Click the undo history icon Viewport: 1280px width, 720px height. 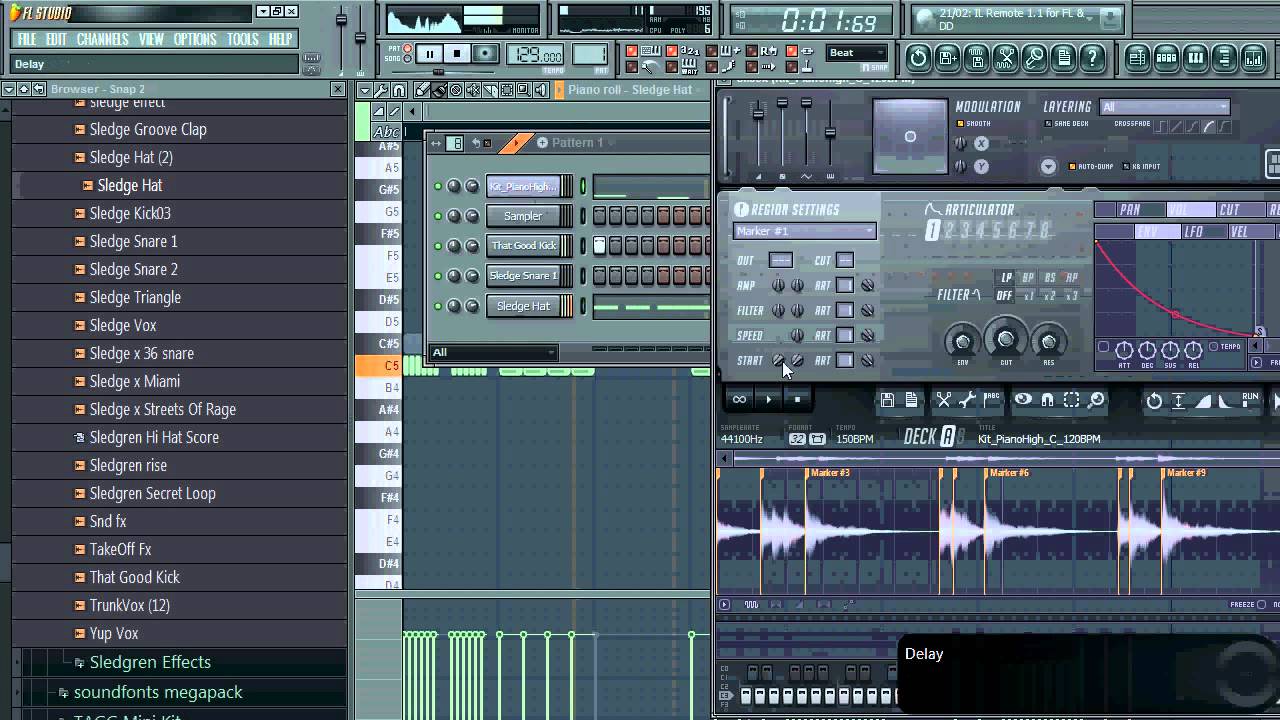(x=918, y=58)
